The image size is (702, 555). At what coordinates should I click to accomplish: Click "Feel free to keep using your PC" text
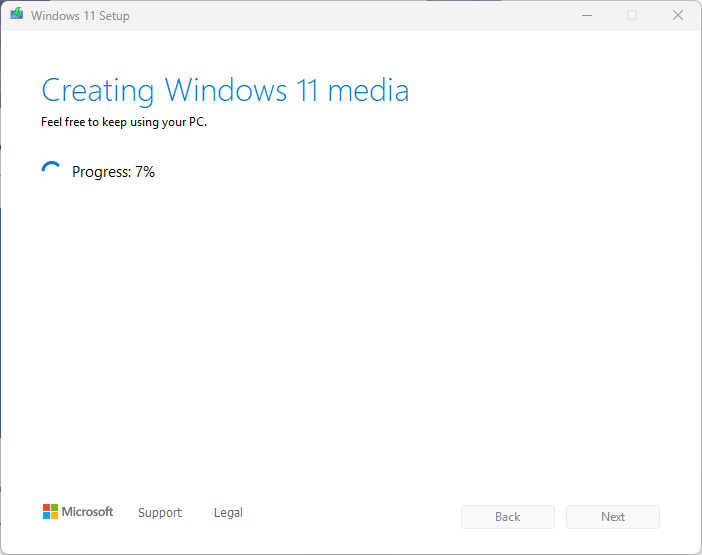click(x=124, y=123)
